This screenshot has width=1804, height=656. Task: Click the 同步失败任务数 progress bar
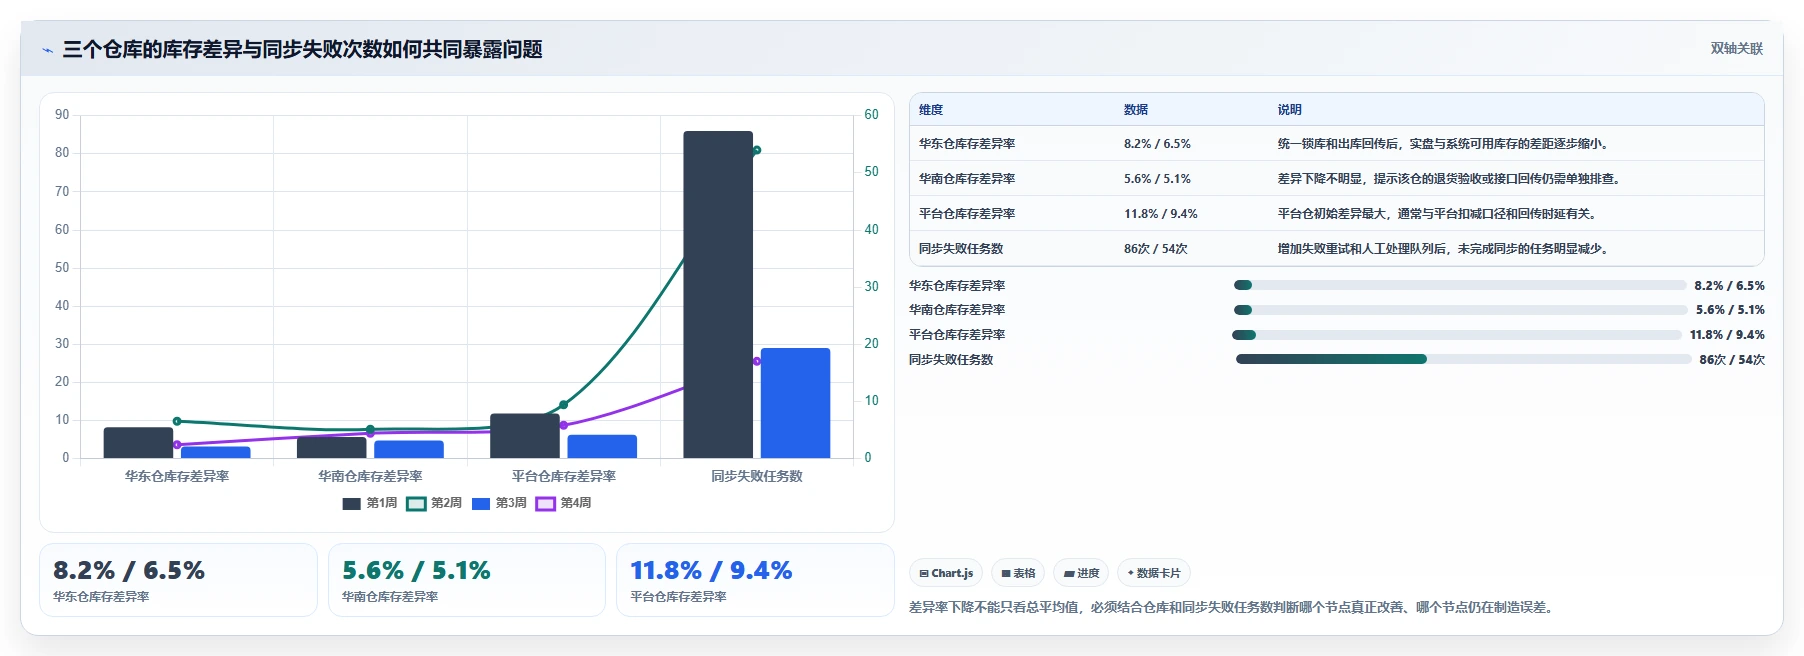[1462, 359]
